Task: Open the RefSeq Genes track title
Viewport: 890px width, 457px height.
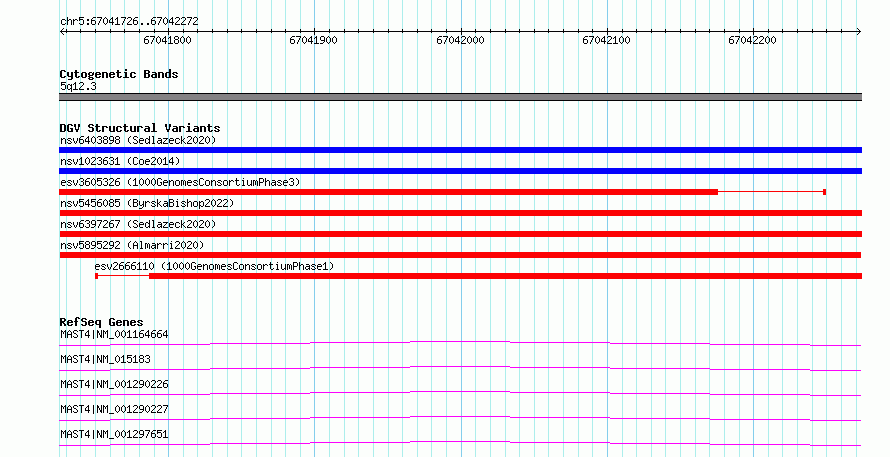Action: [101, 322]
